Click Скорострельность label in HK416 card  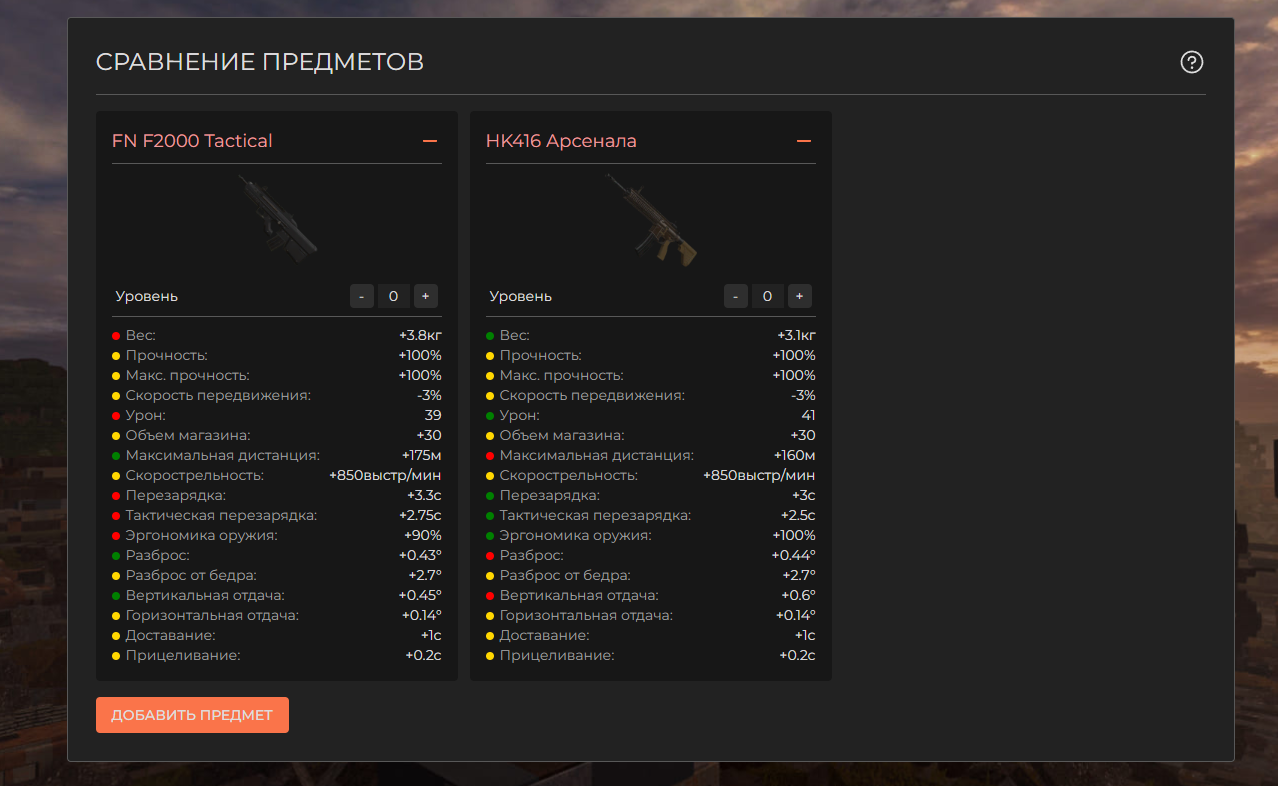569,475
